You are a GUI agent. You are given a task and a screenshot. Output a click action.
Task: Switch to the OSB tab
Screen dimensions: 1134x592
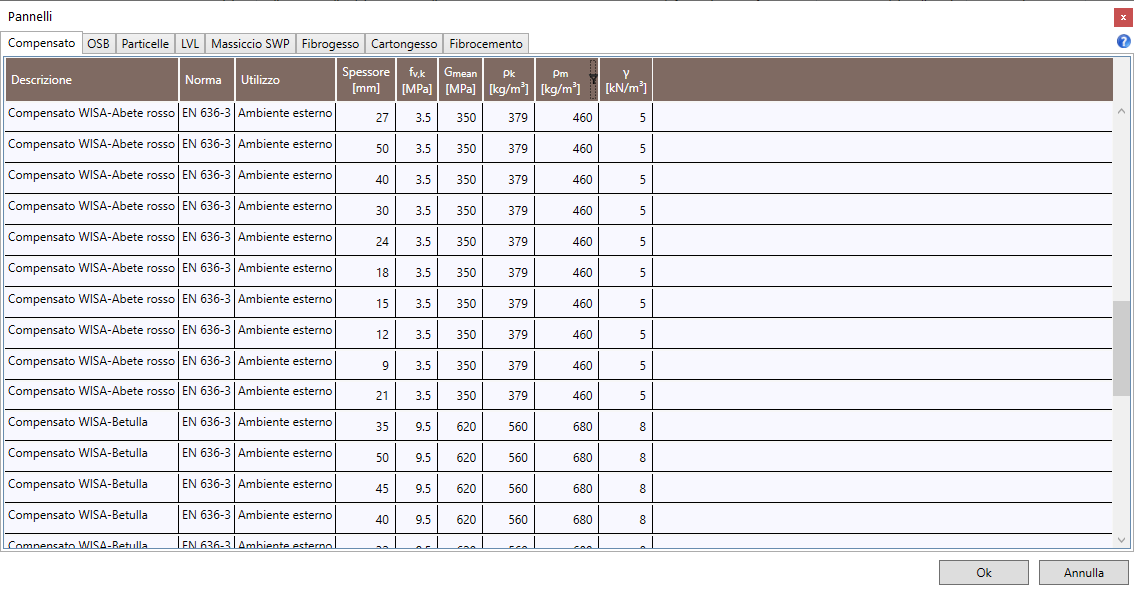click(x=98, y=43)
